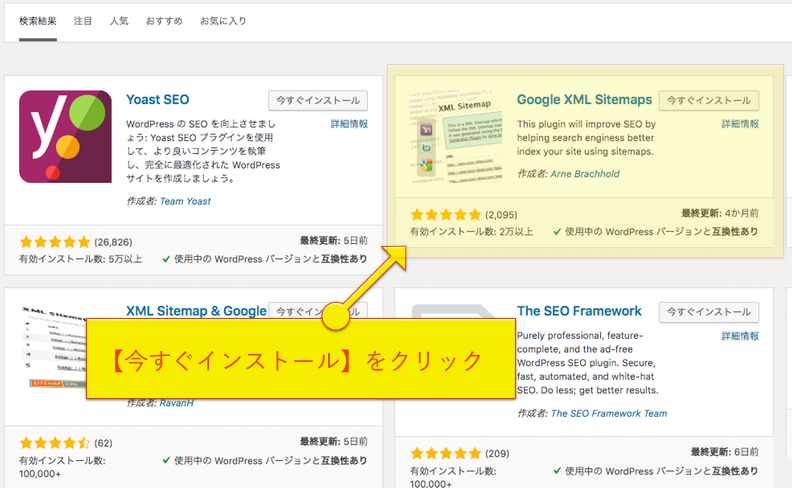The width and height of the screenshot is (792, 488).
Task: Click compatibility checkmark in XML Sitemap & Google card
Action: point(166,461)
